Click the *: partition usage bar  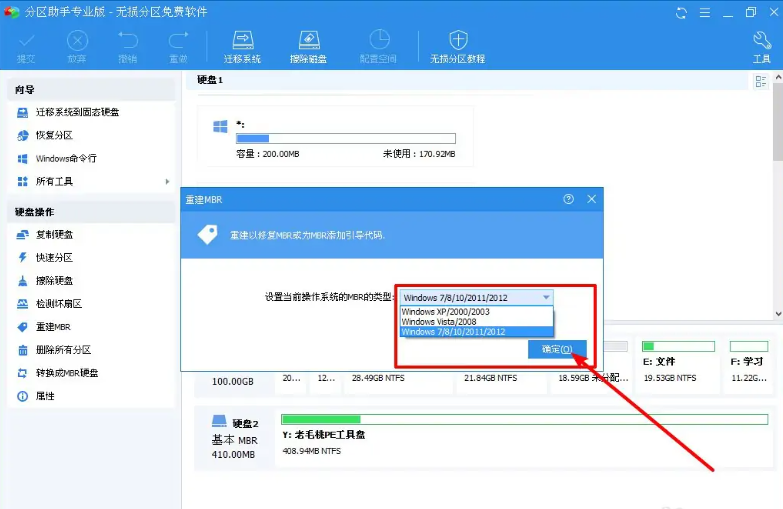(346, 138)
